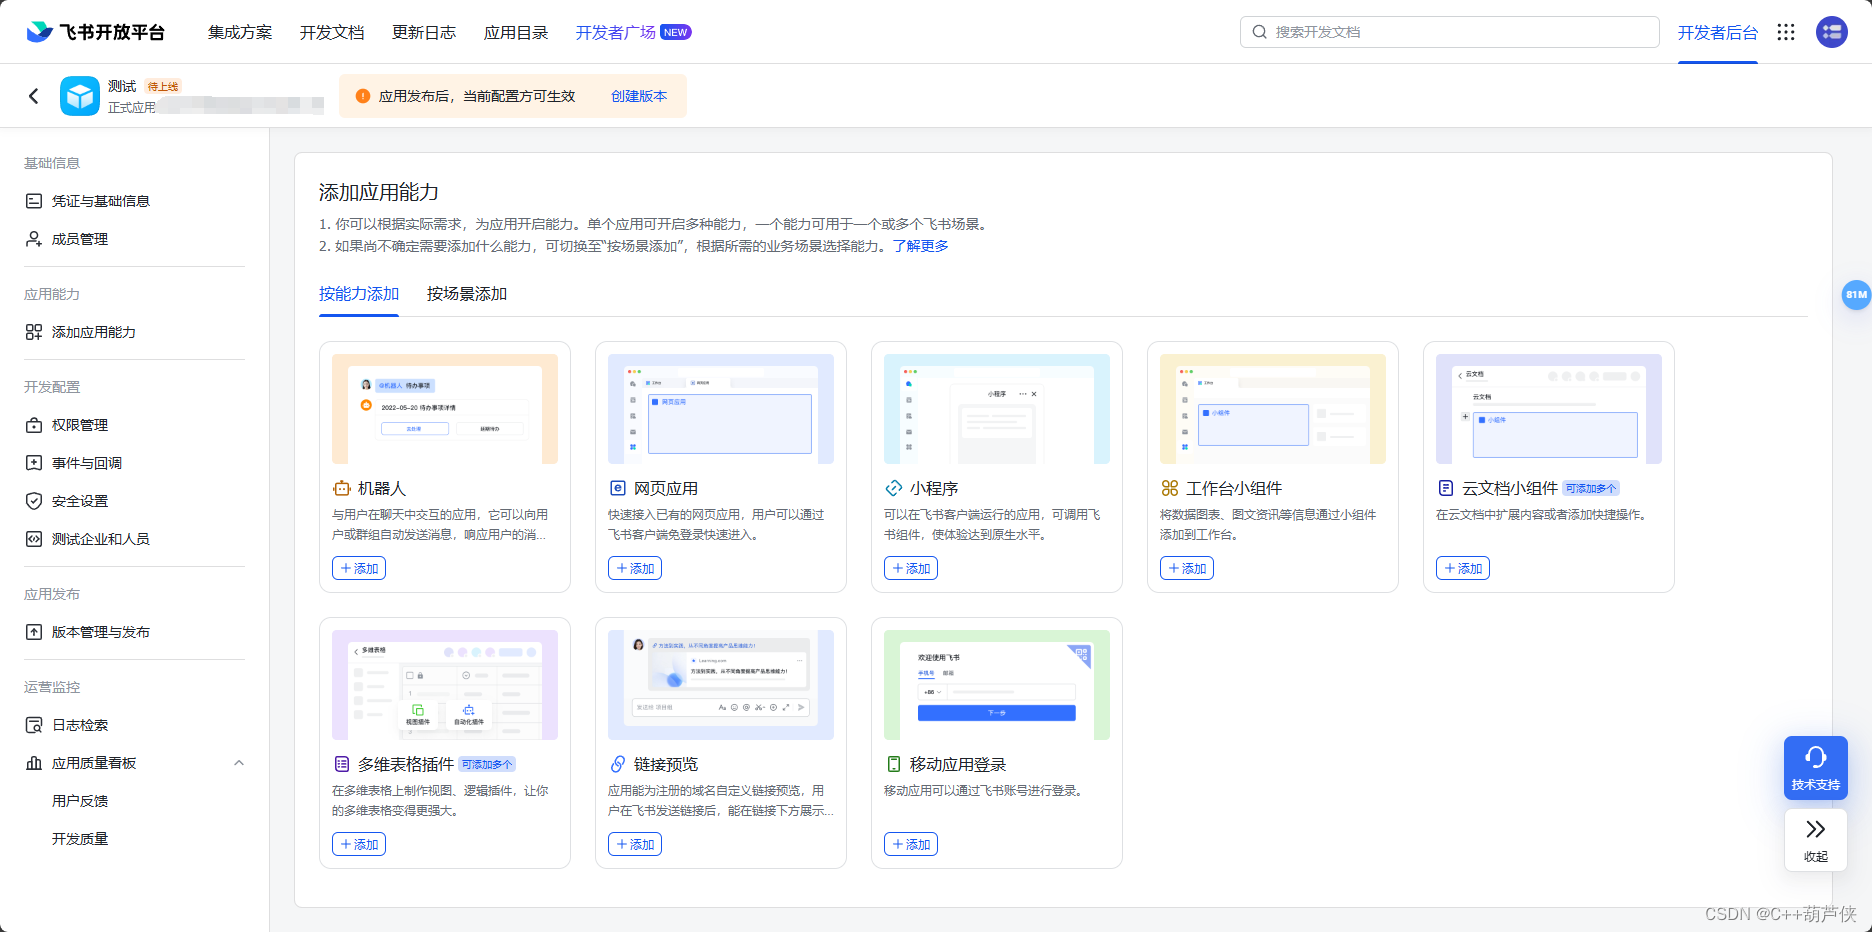
Task: Click the 权限管理 lock icon
Action: [x=34, y=425]
